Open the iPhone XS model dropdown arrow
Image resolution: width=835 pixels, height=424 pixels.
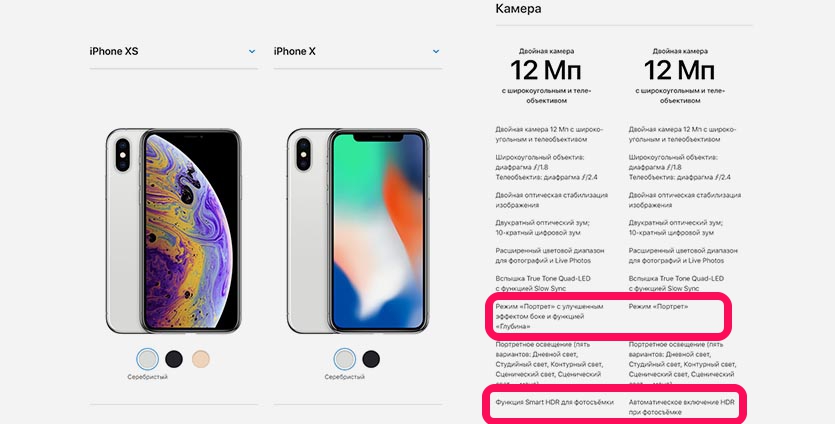click(x=252, y=52)
